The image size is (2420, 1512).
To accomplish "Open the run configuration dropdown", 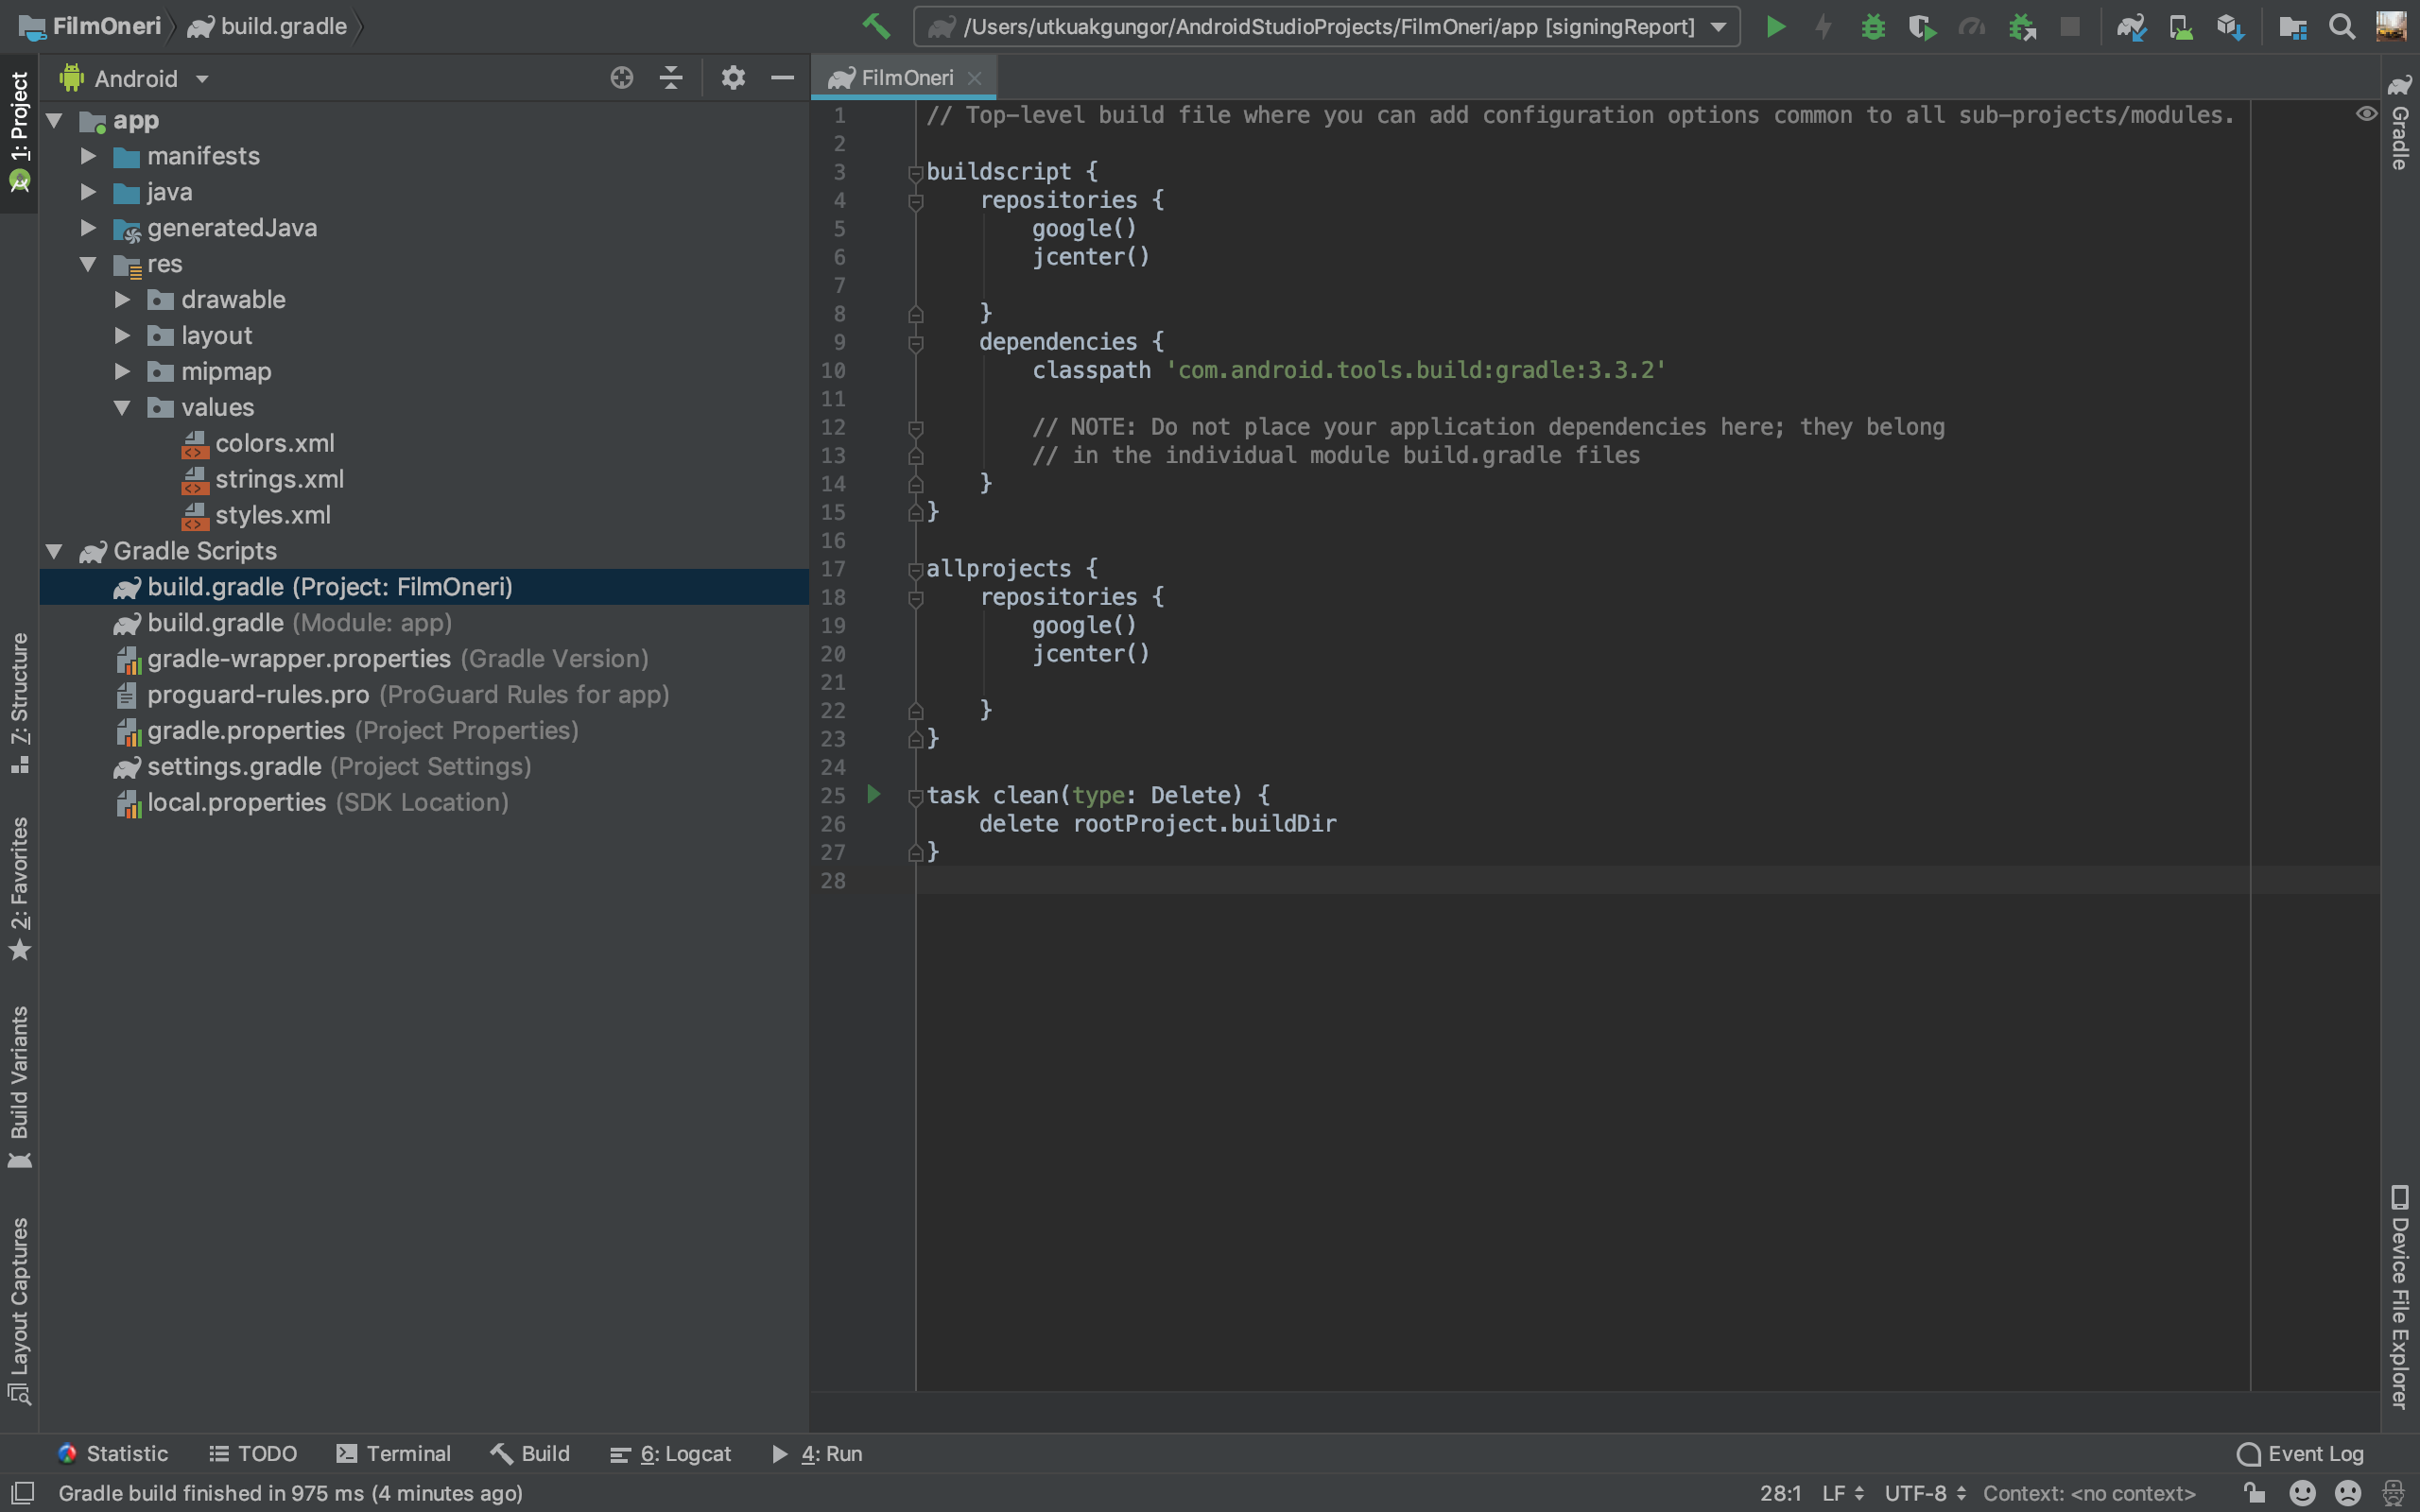I will (1718, 27).
